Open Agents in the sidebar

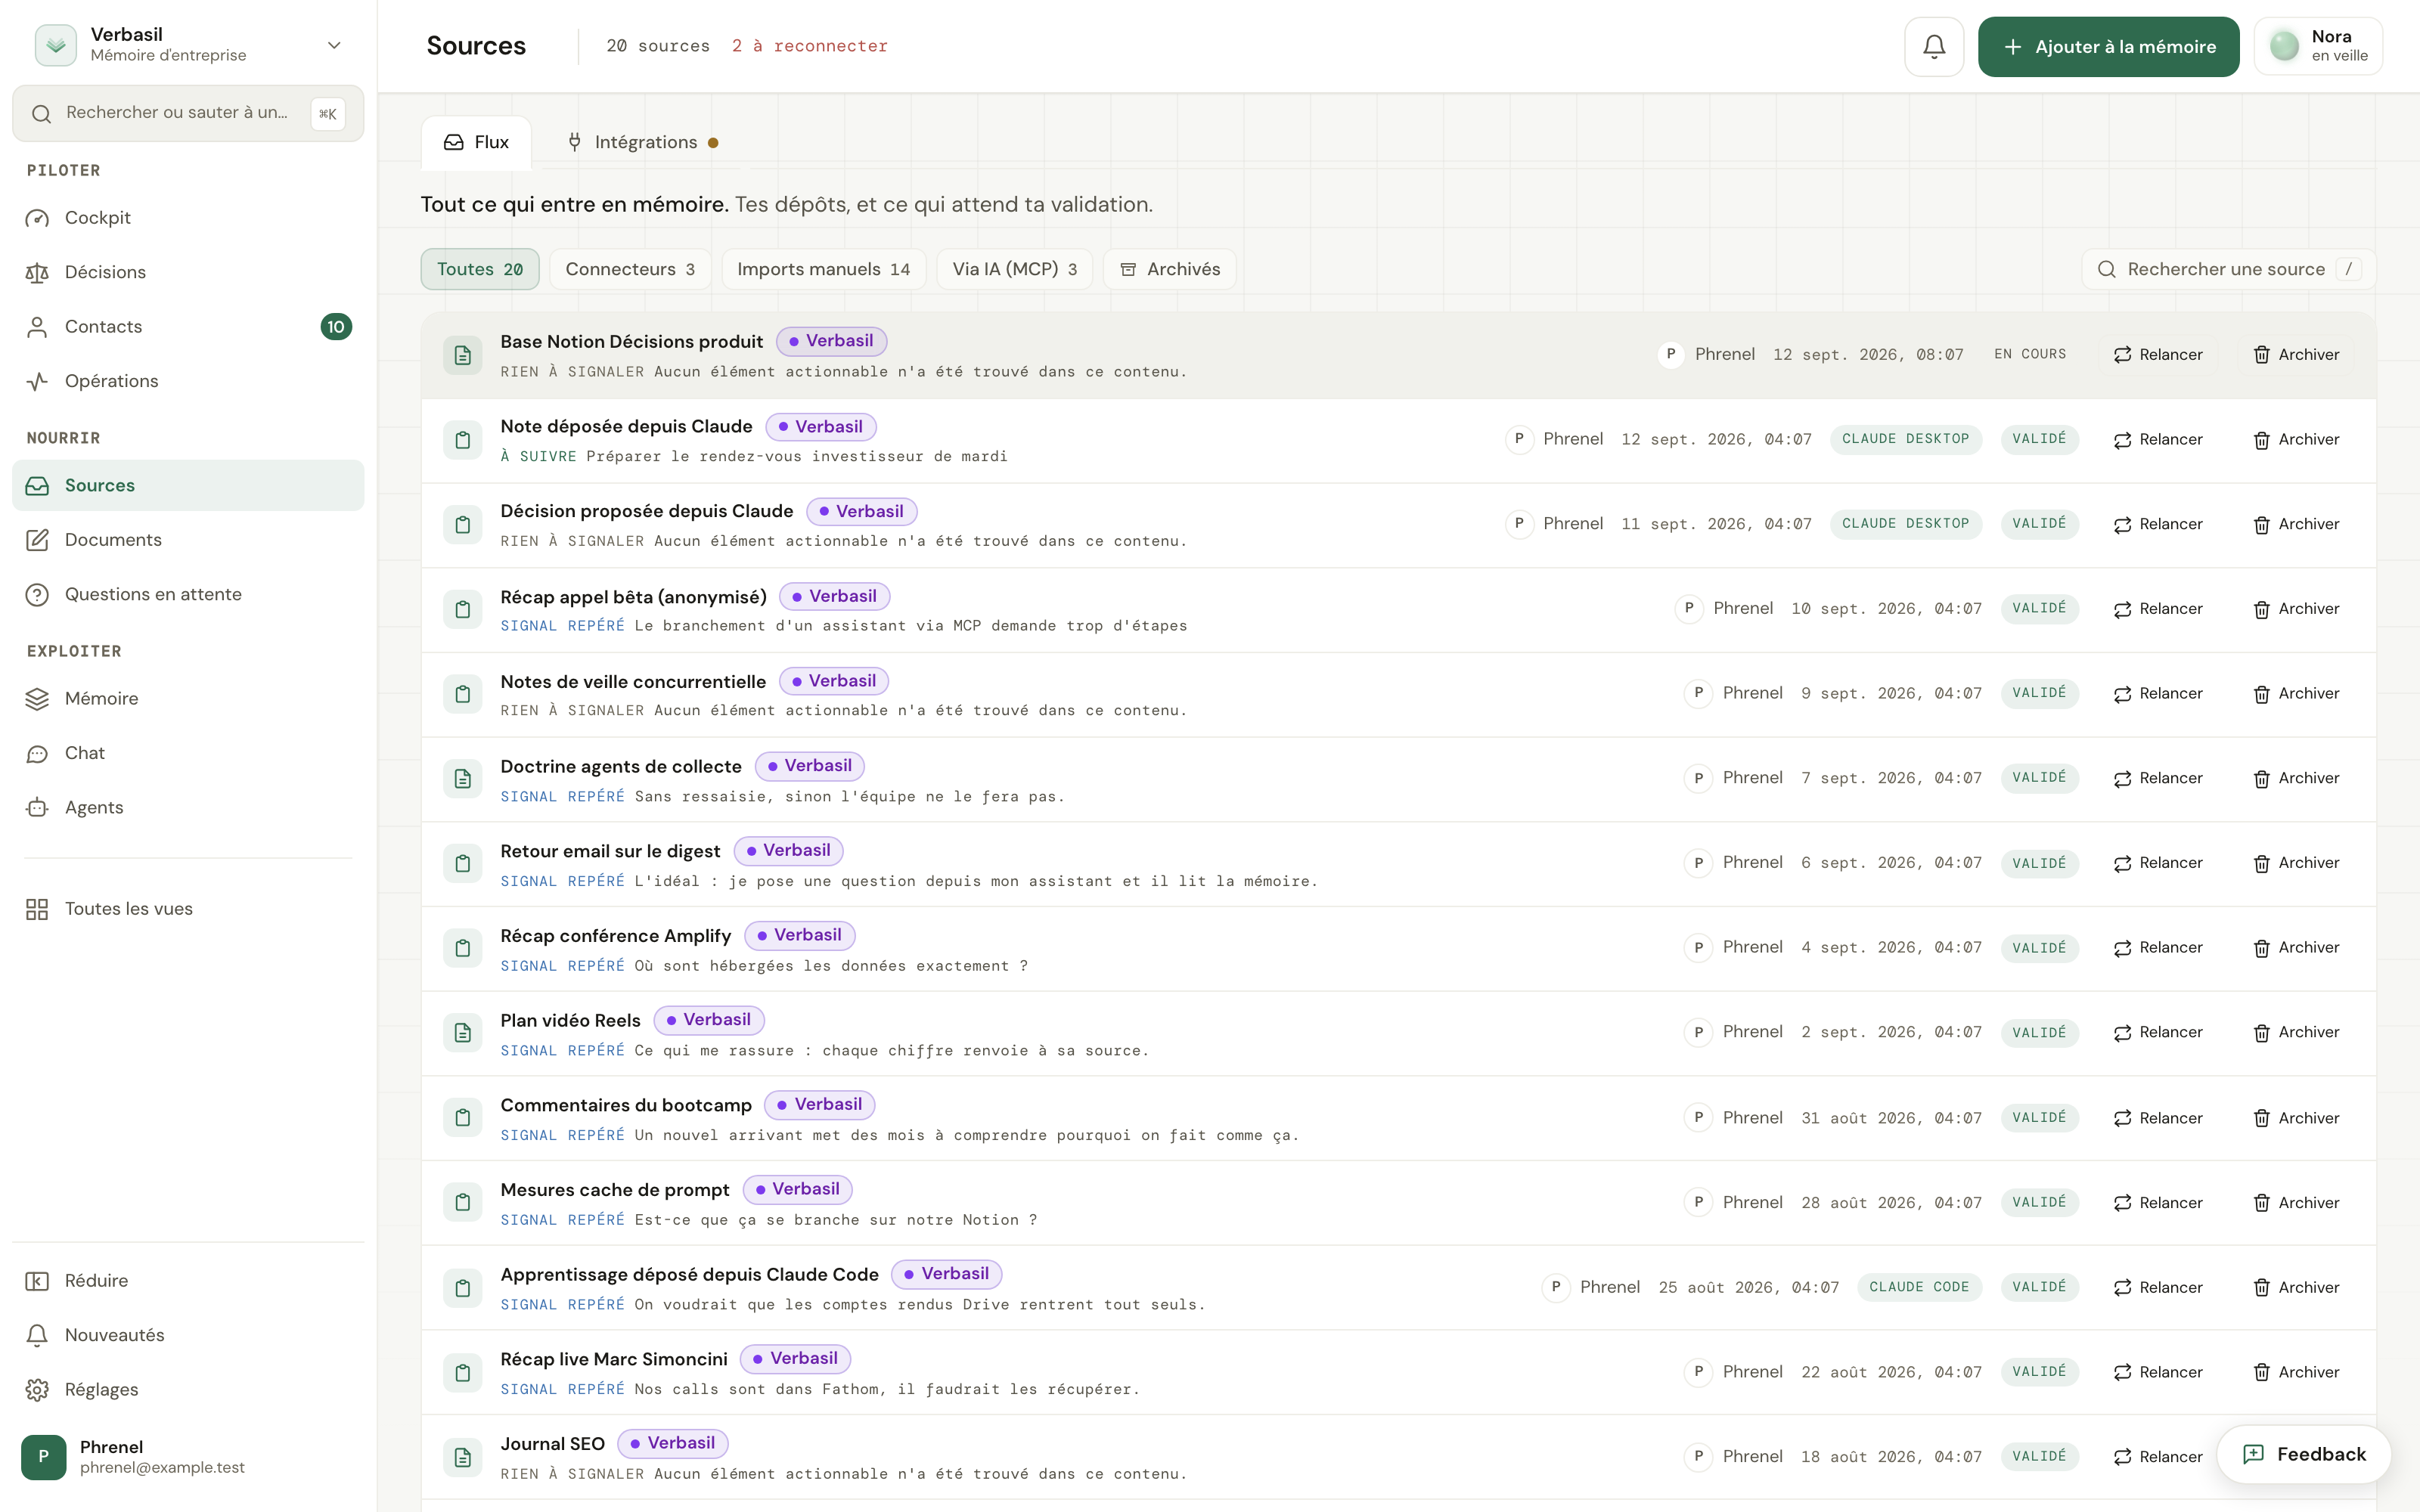tap(188, 808)
